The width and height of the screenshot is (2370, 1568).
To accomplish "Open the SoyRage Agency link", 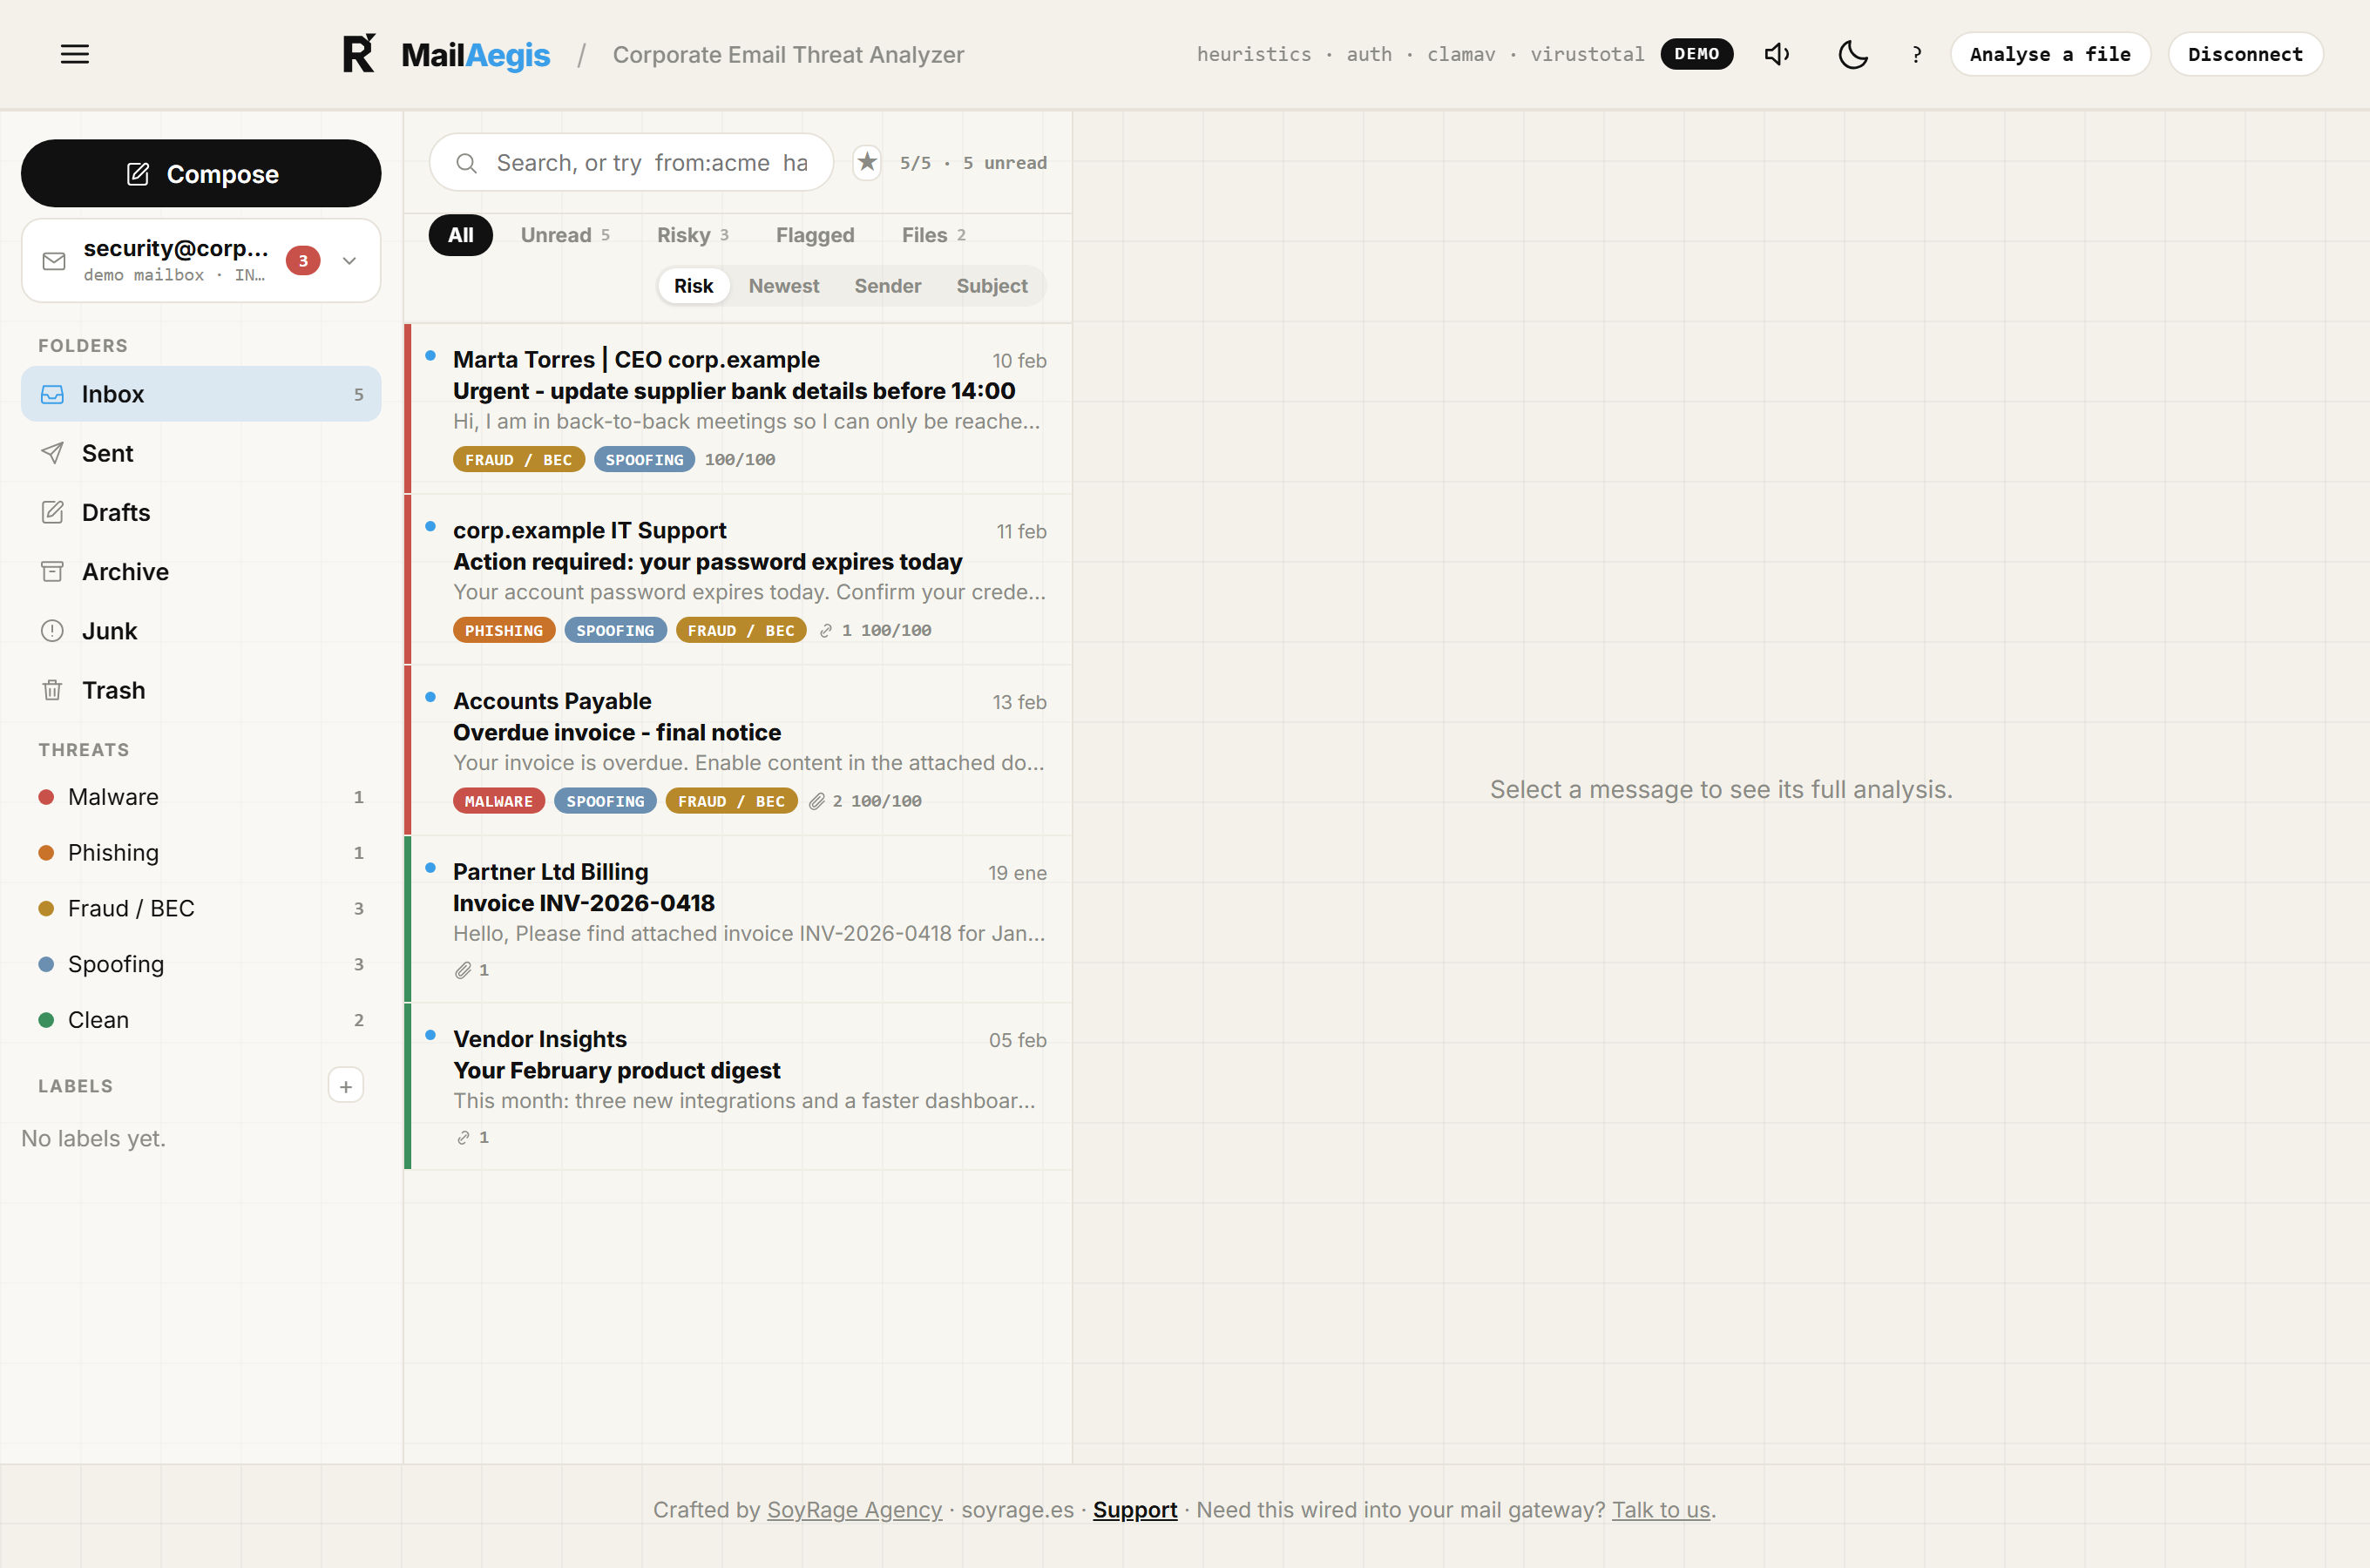I will coord(854,1509).
